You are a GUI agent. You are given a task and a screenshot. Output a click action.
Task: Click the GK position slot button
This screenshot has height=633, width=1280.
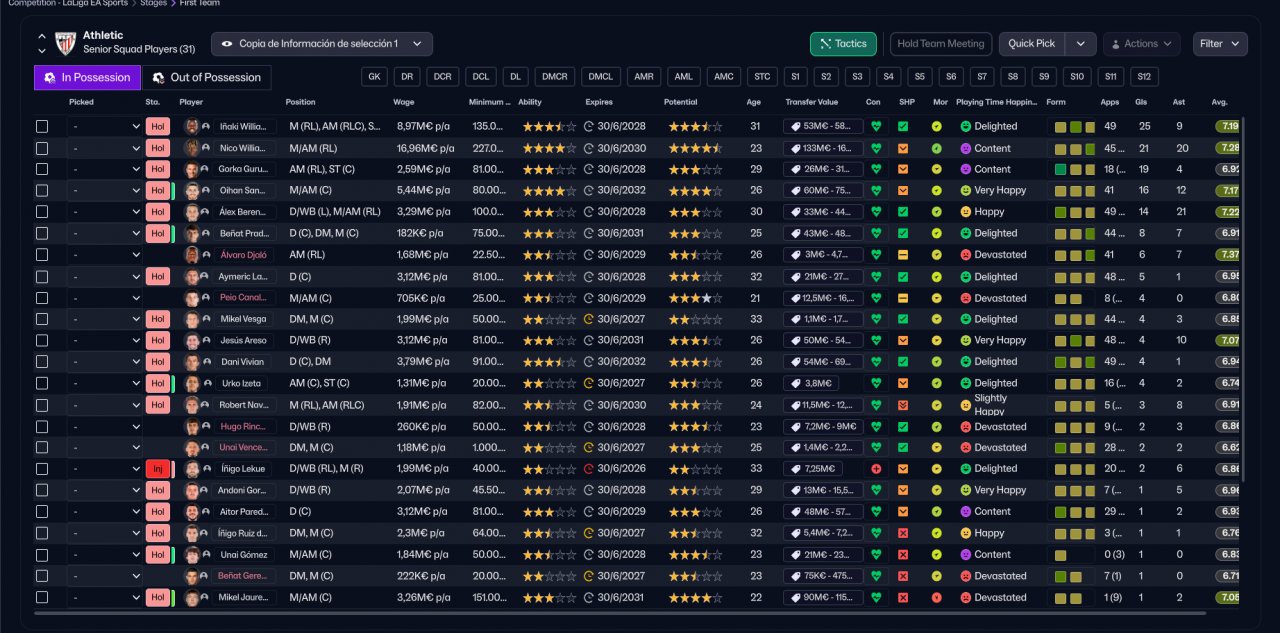coord(374,77)
